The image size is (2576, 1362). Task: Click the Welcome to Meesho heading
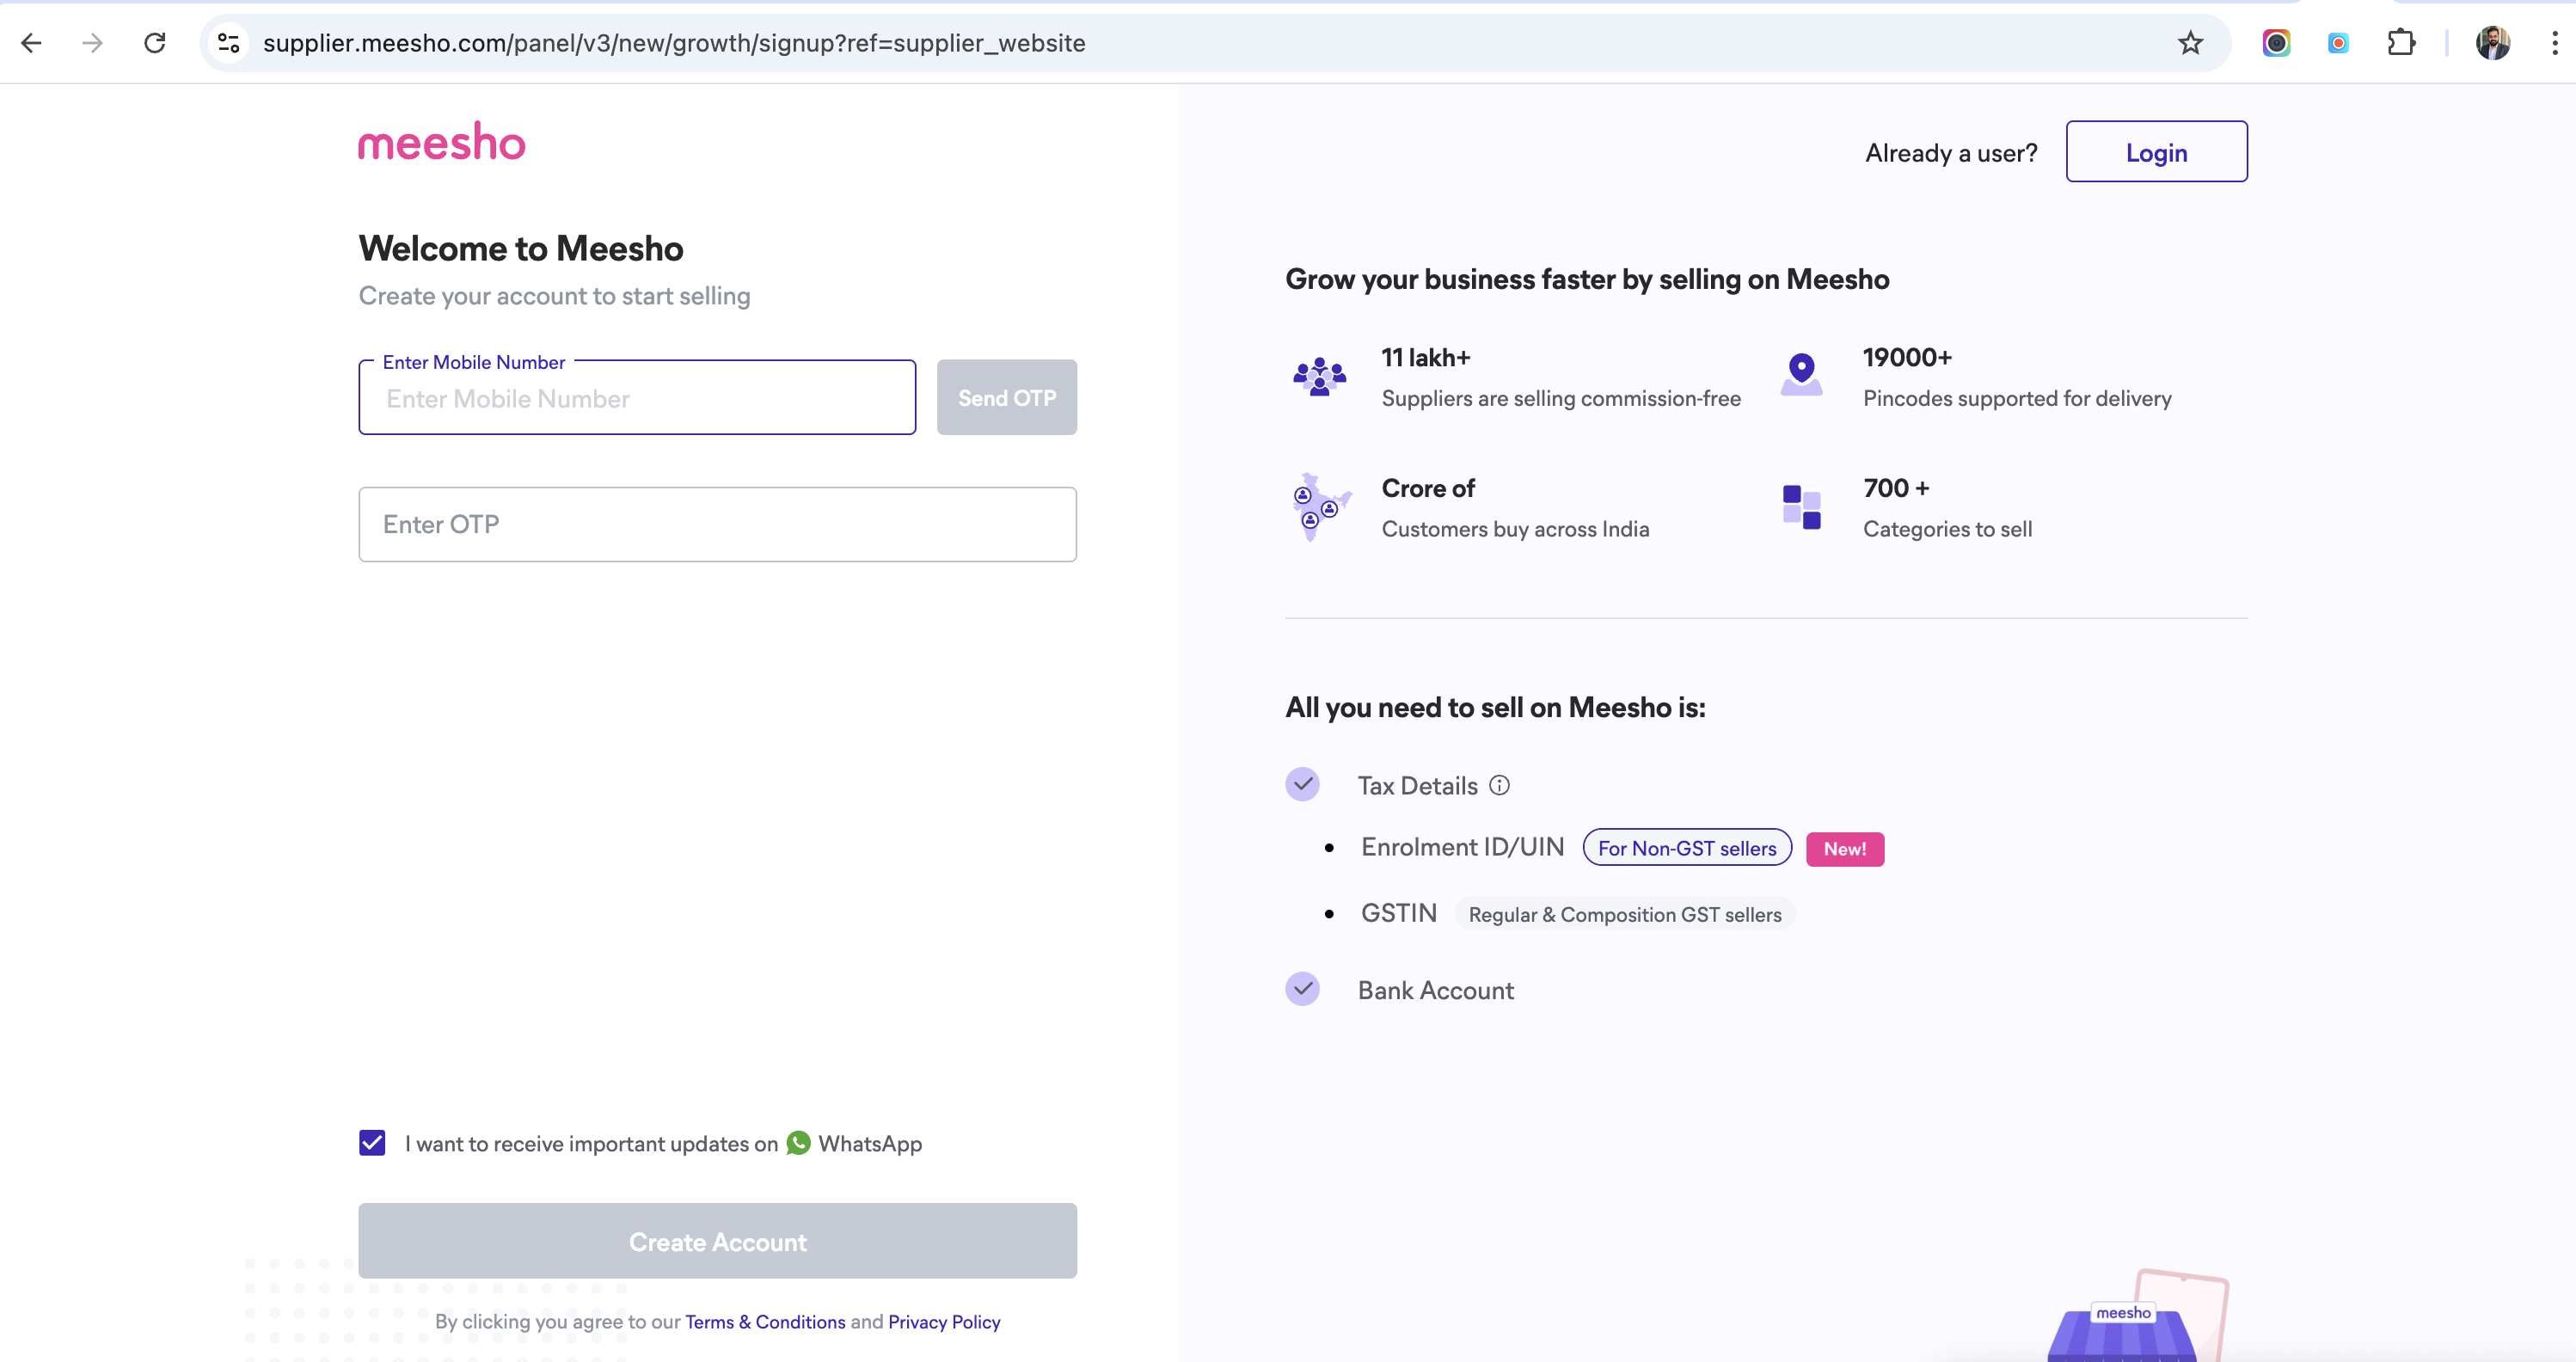[521, 248]
